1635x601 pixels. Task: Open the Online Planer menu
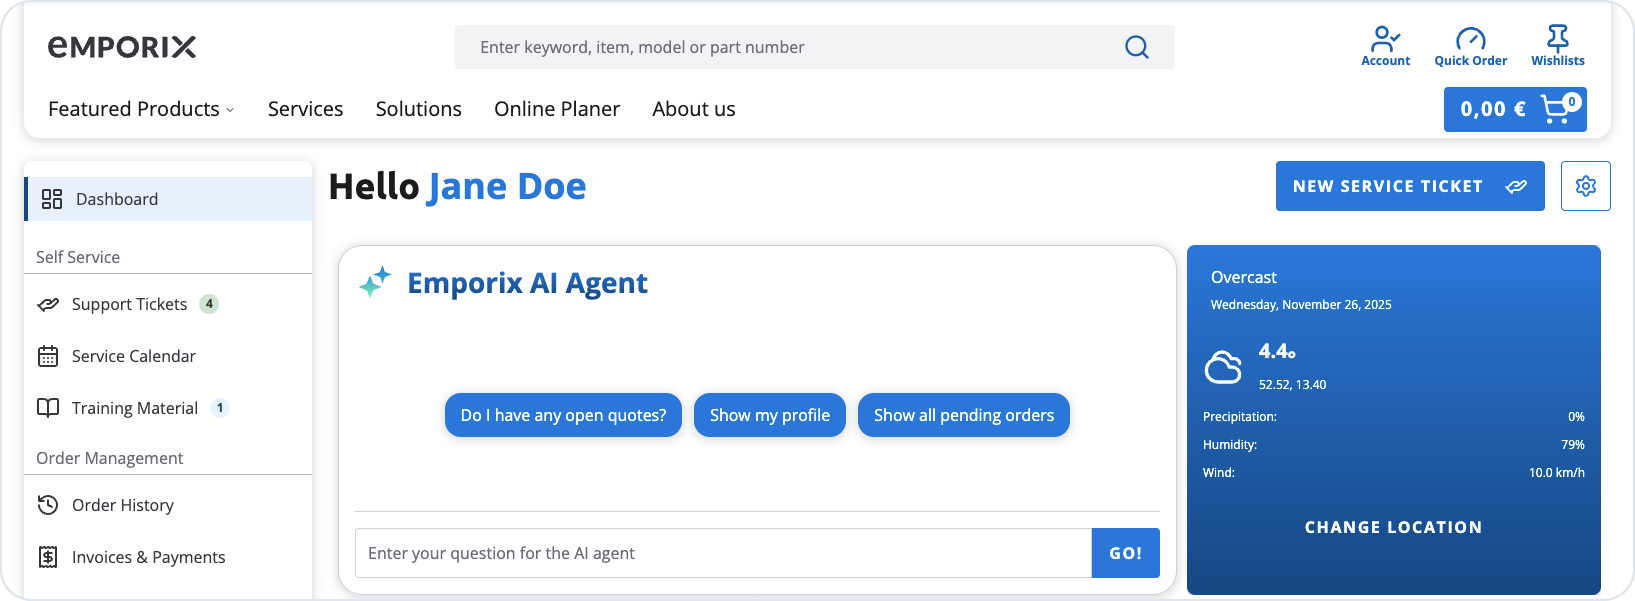coord(557,109)
